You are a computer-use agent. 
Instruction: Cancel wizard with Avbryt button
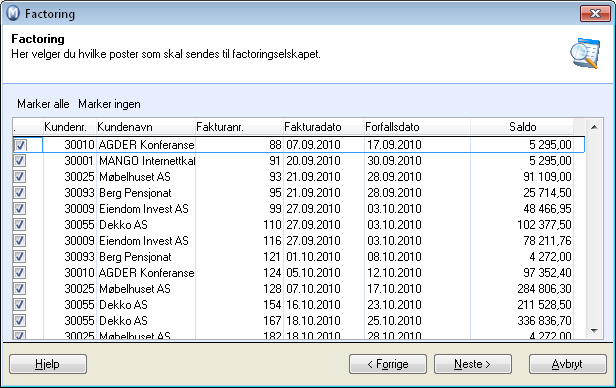[568, 364]
